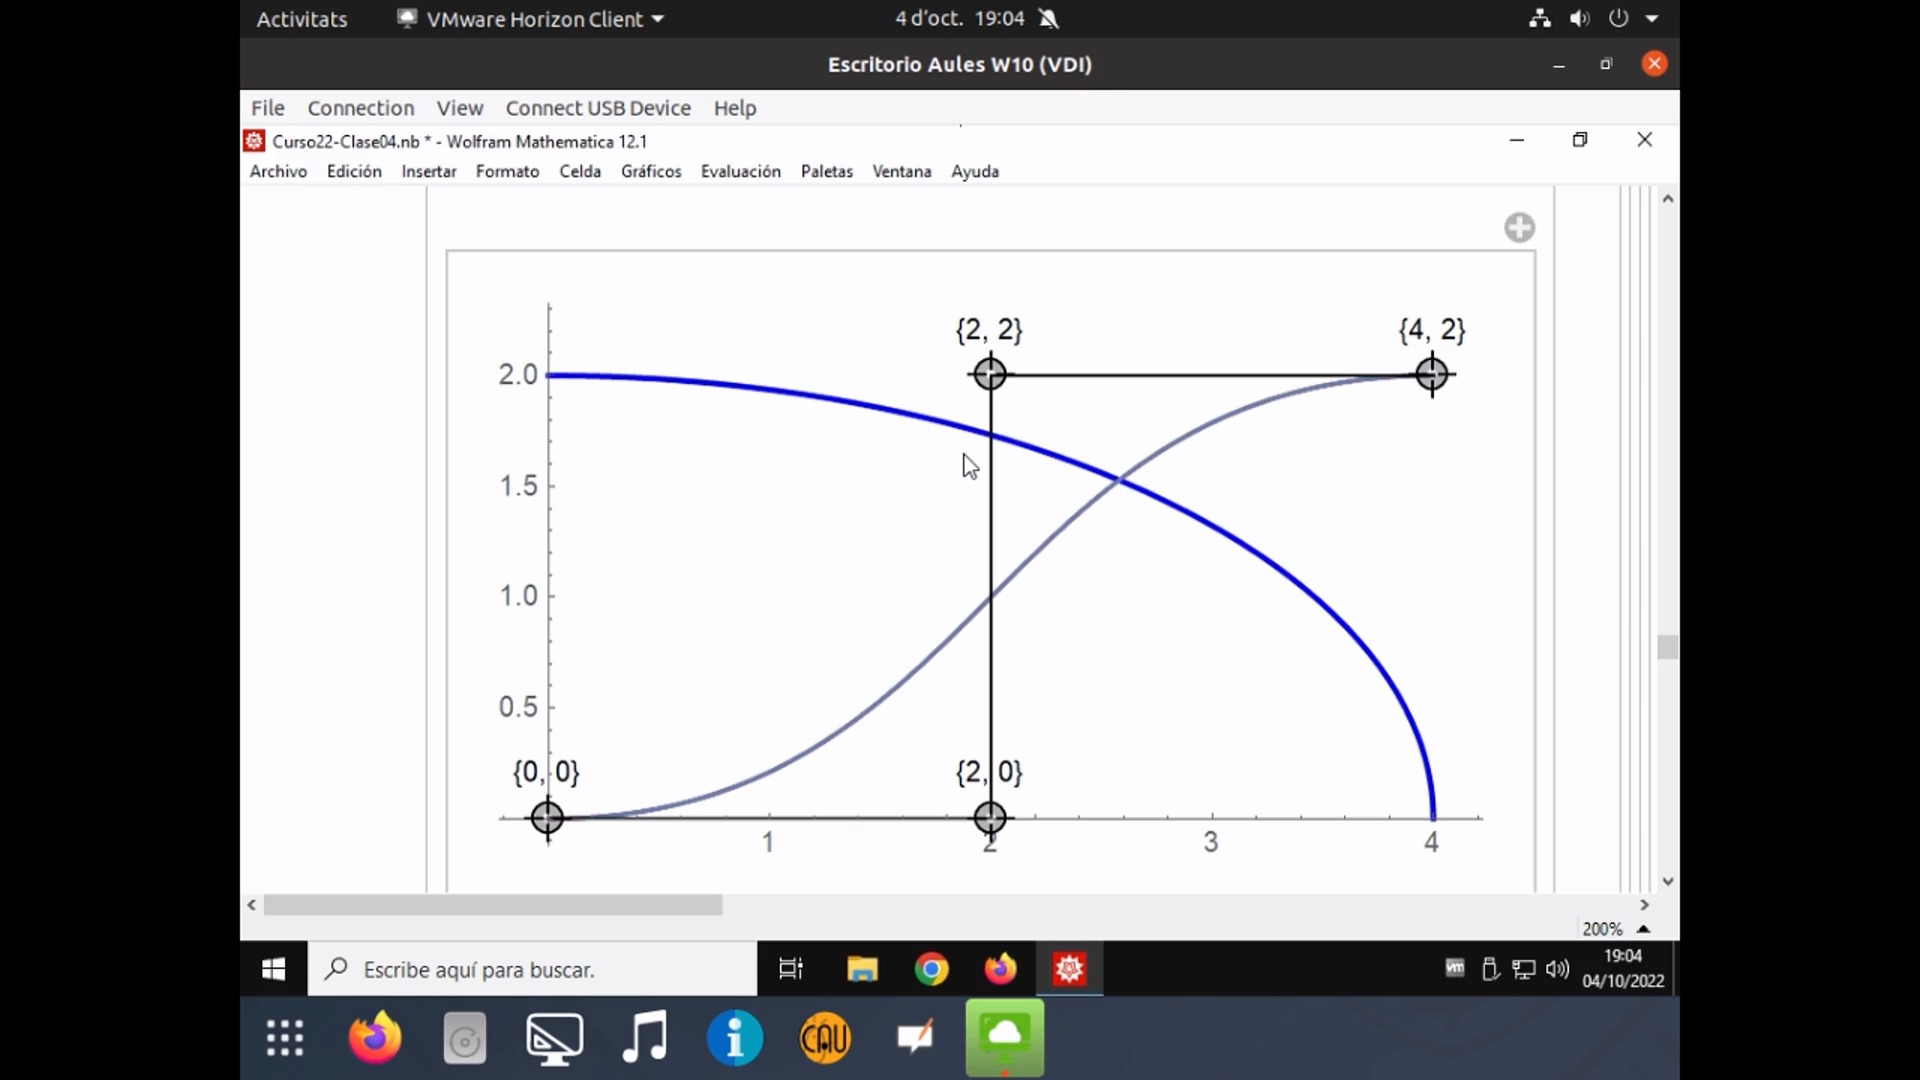Image resolution: width=1920 pixels, height=1080 pixels.
Task: Open the Gráficos menu
Action: coord(650,170)
